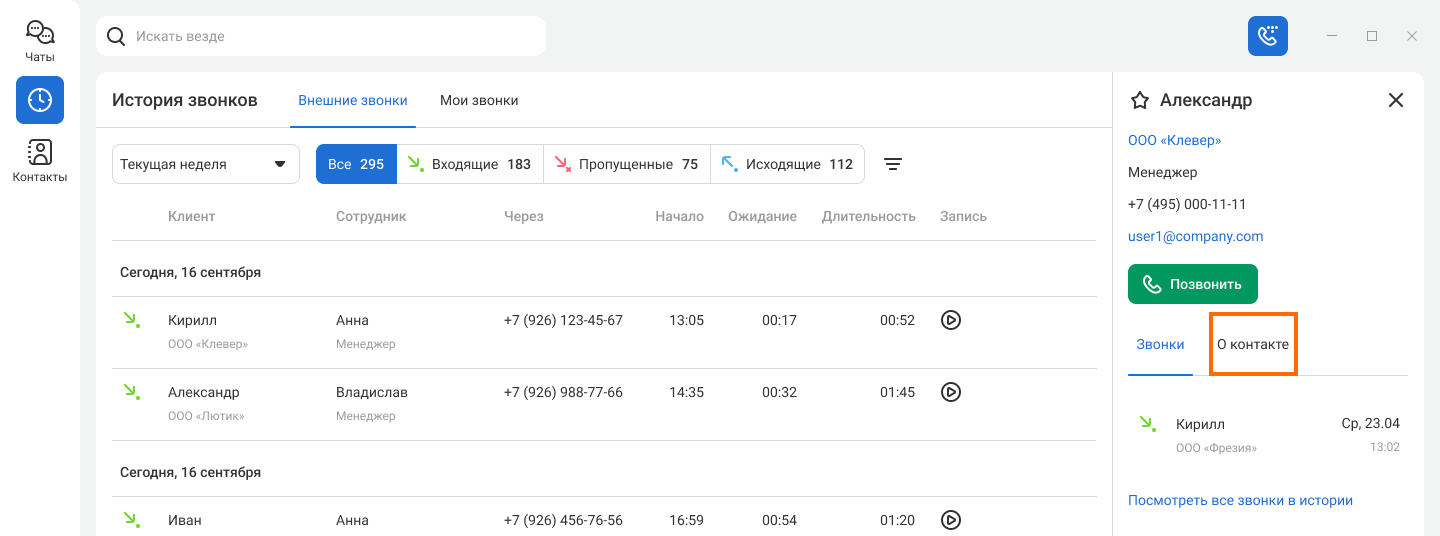Click the green Позвонить button
The image size is (1440, 536).
point(1193,284)
